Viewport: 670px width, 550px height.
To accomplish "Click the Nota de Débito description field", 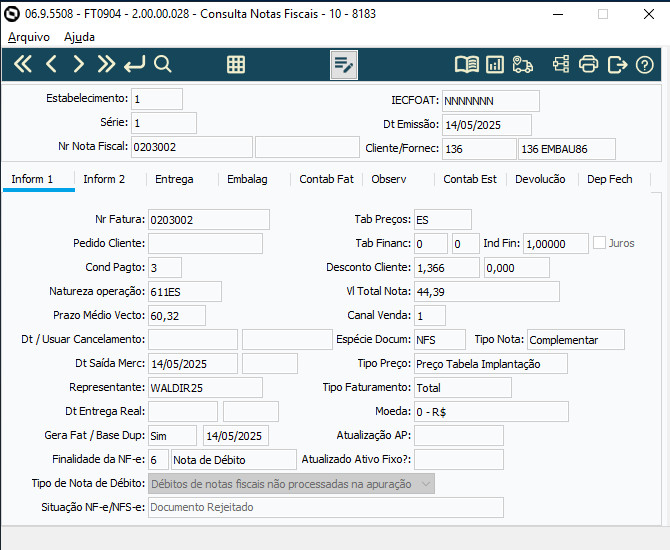I will pyautogui.click(x=234, y=459).
